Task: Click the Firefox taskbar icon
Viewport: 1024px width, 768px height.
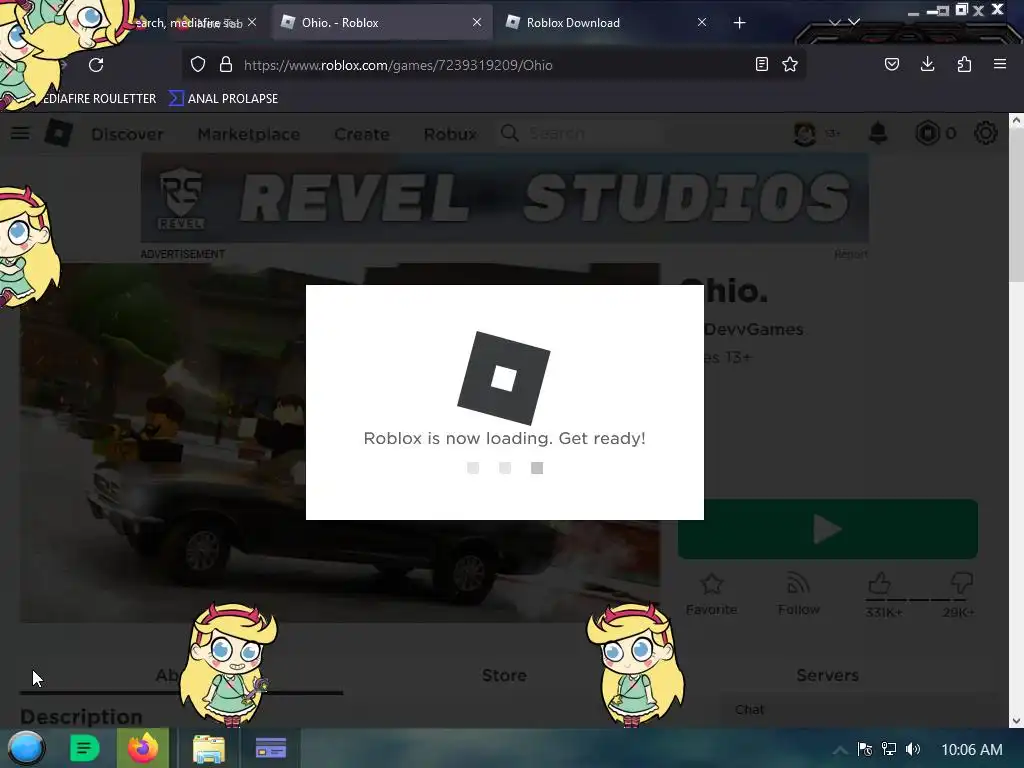Action: [x=143, y=748]
